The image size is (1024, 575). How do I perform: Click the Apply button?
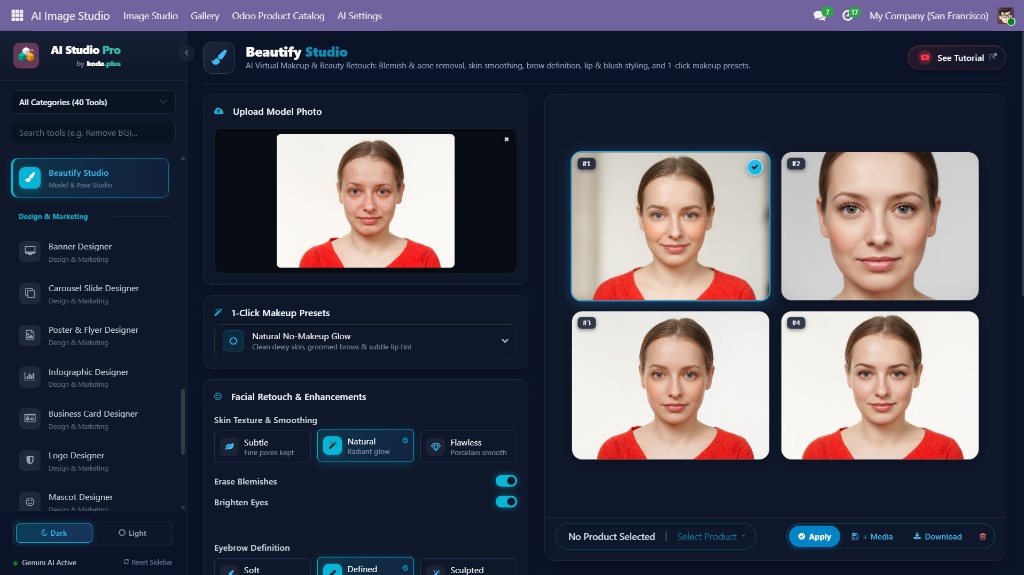click(814, 536)
